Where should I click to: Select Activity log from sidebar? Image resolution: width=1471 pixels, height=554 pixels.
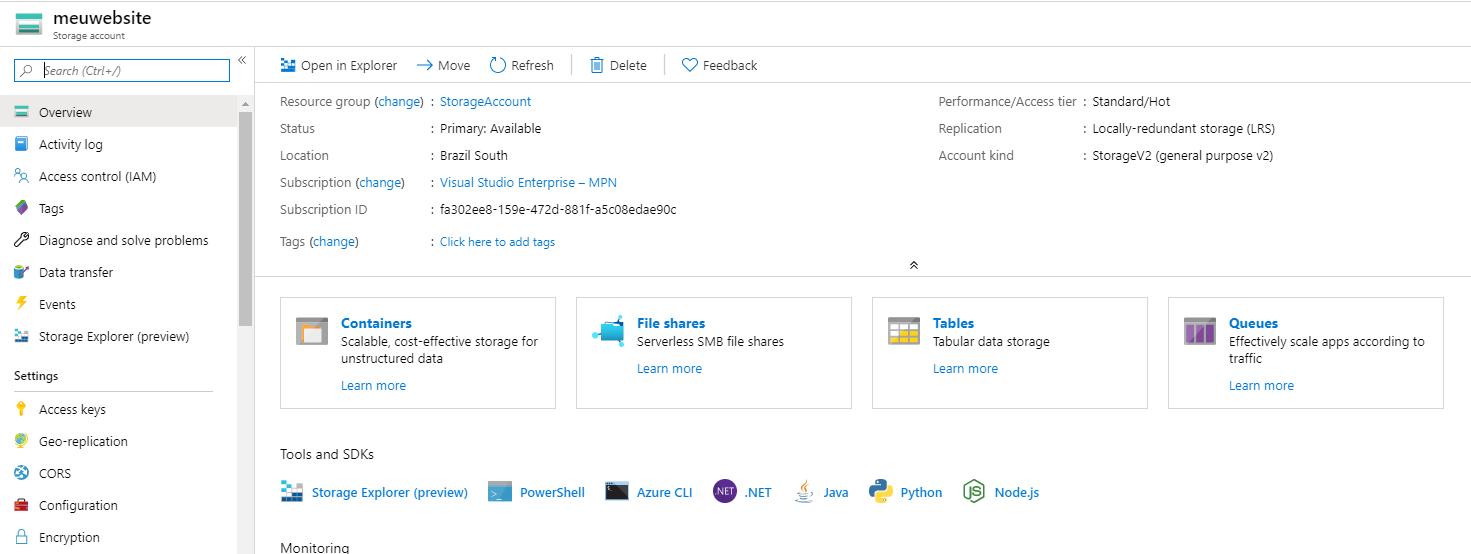coord(70,144)
